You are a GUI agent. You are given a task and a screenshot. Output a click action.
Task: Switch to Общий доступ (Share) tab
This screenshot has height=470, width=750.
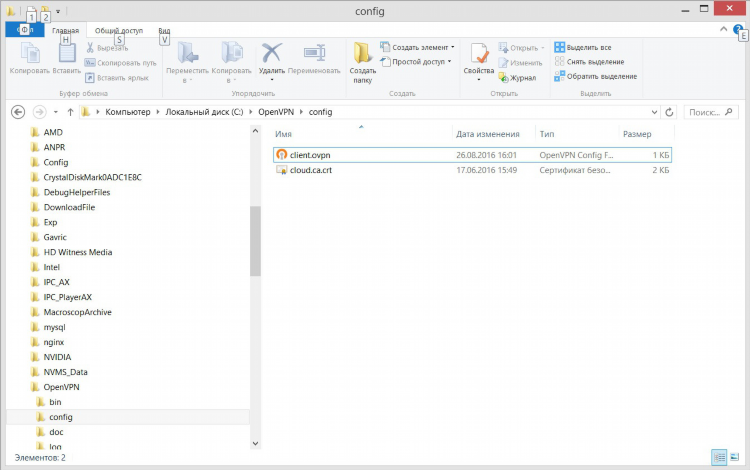click(119, 30)
